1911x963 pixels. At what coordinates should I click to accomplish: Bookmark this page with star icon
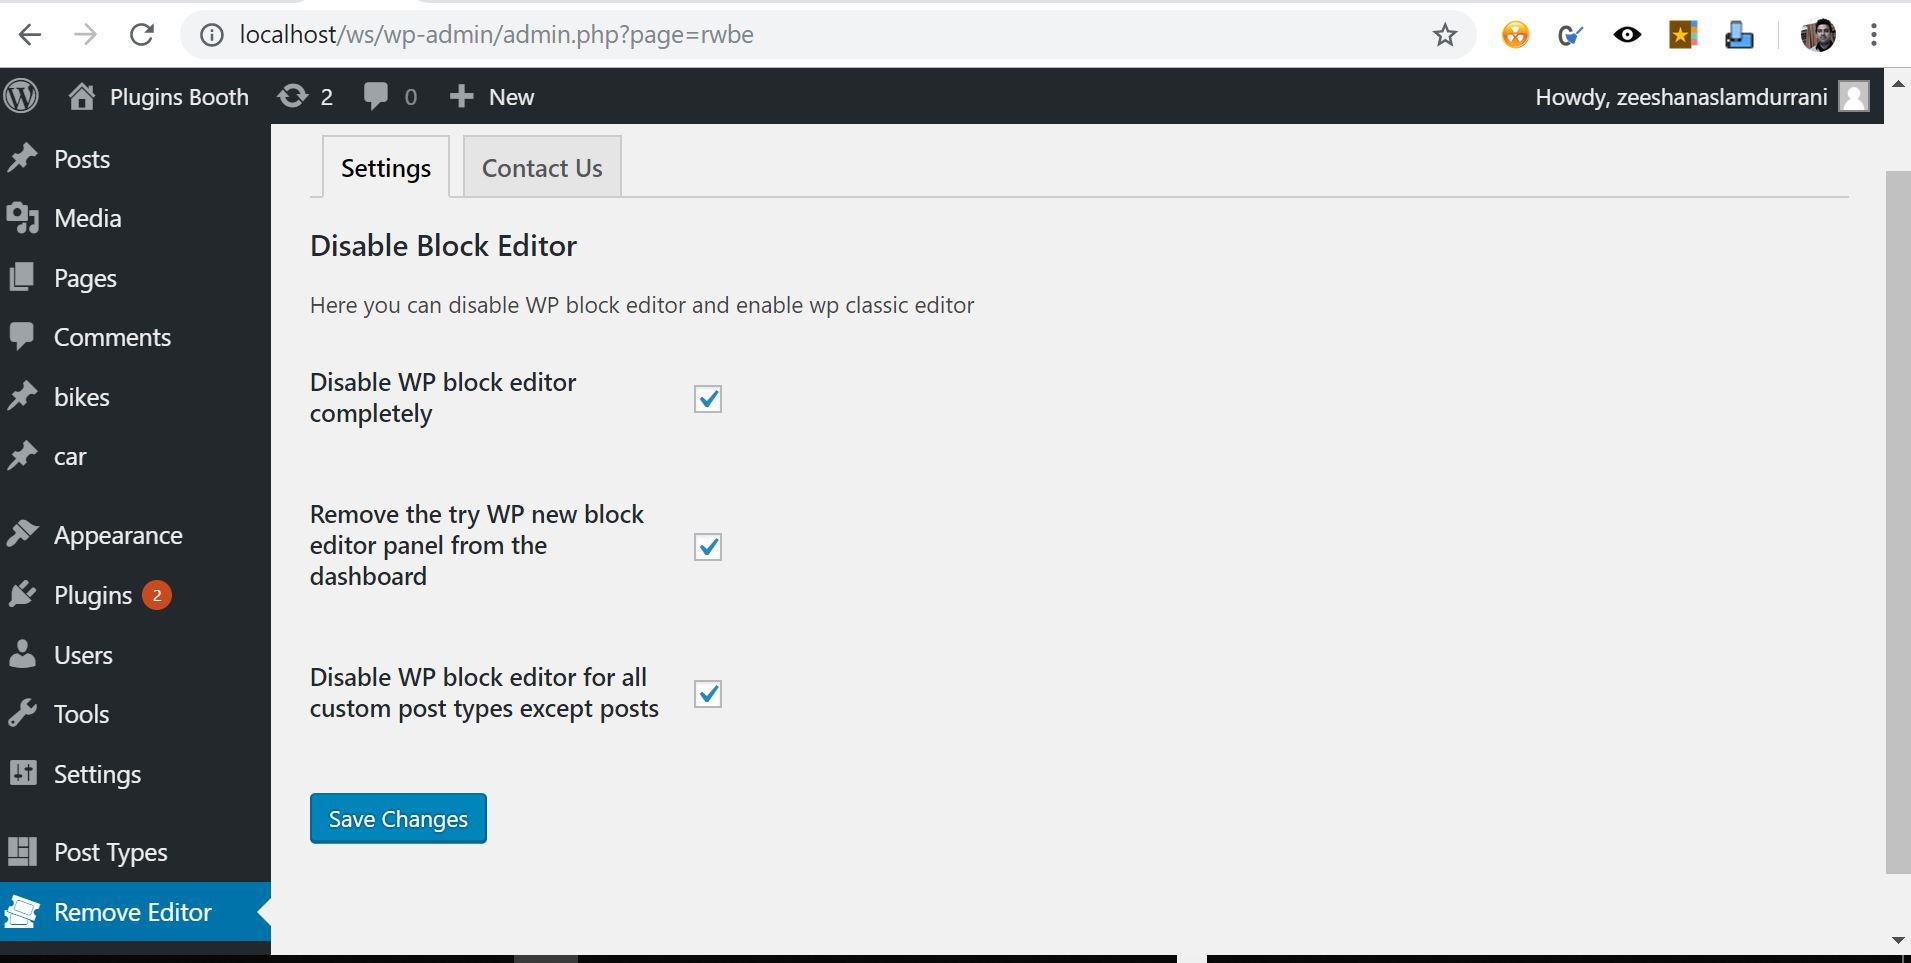(1445, 36)
